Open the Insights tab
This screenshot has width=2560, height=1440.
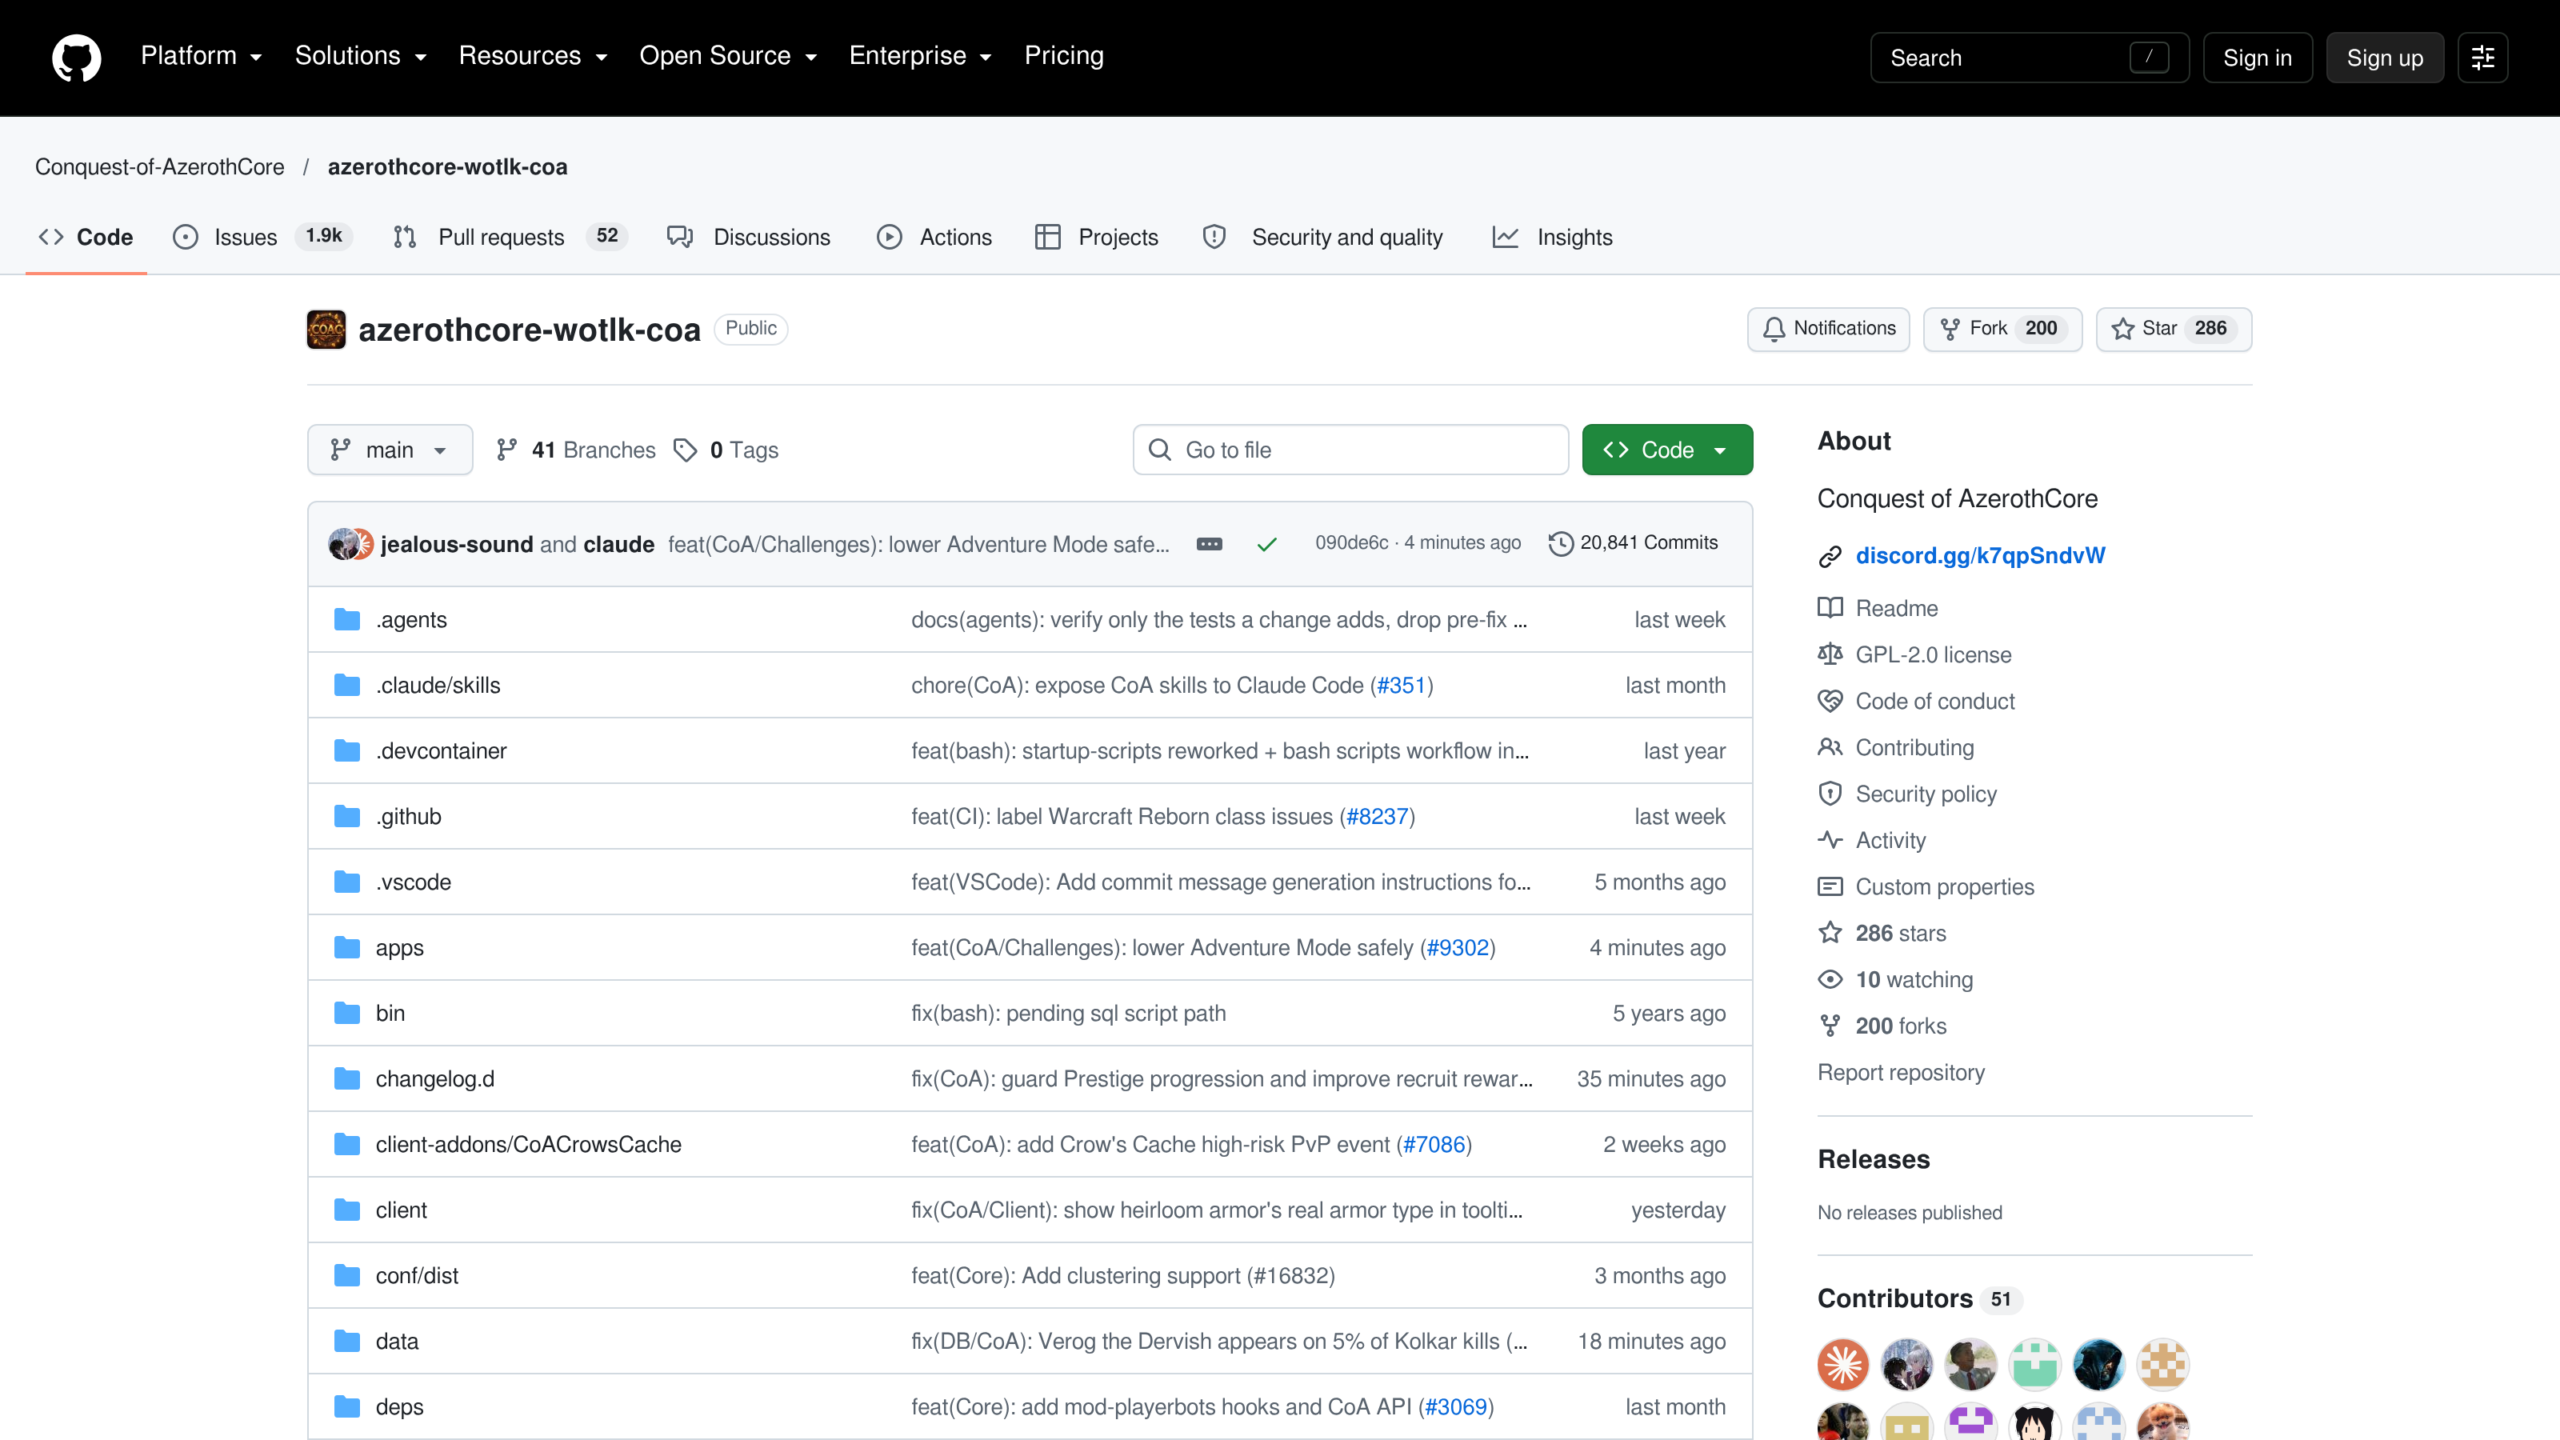pyautogui.click(x=1552, y=237)
